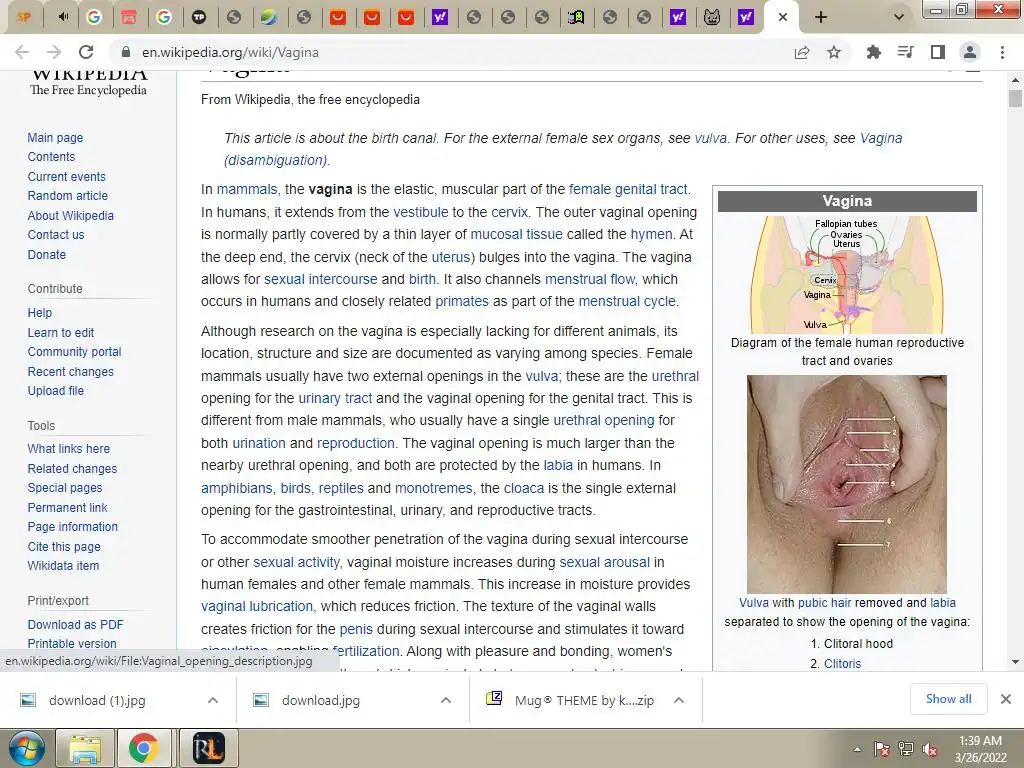Click the page scroll down arrow
This screenshot has width=1024, height=768.
[x=1015, y=662]
